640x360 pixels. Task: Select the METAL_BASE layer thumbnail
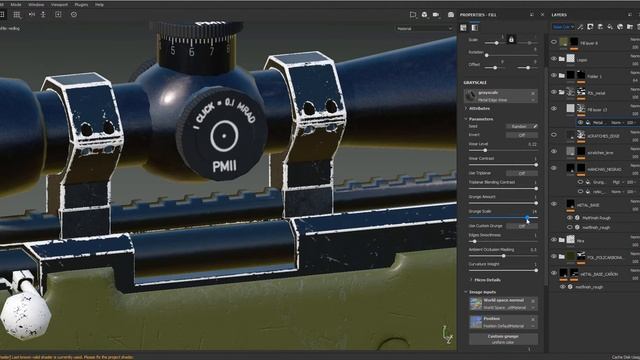tap(571, 204)
